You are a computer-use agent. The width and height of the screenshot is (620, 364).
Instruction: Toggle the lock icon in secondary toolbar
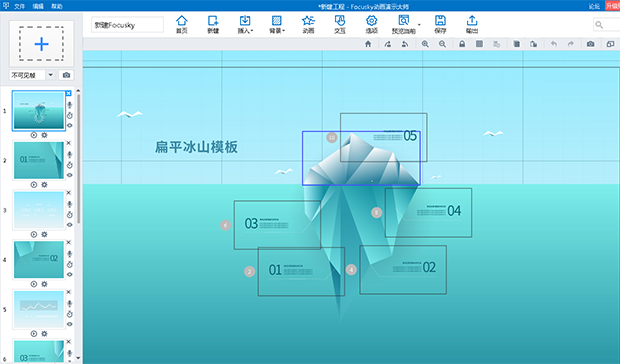[x=462, y=44]
